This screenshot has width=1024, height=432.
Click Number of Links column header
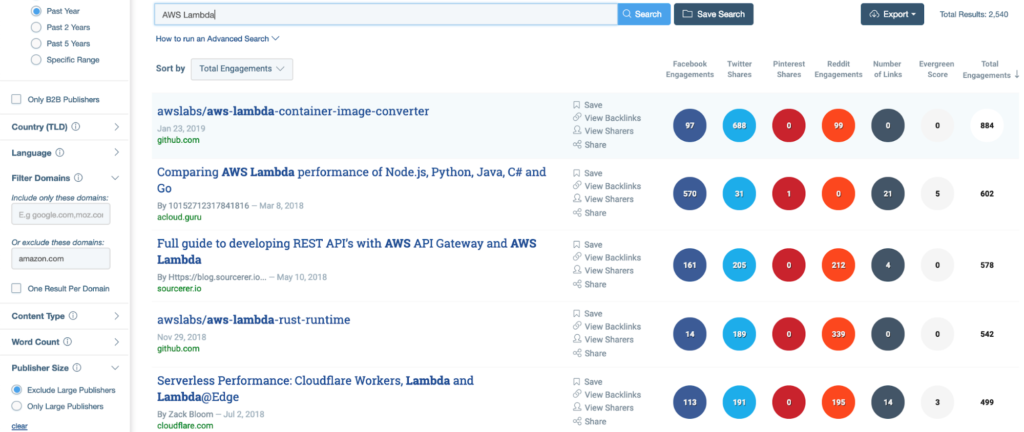tap(888, 69)
